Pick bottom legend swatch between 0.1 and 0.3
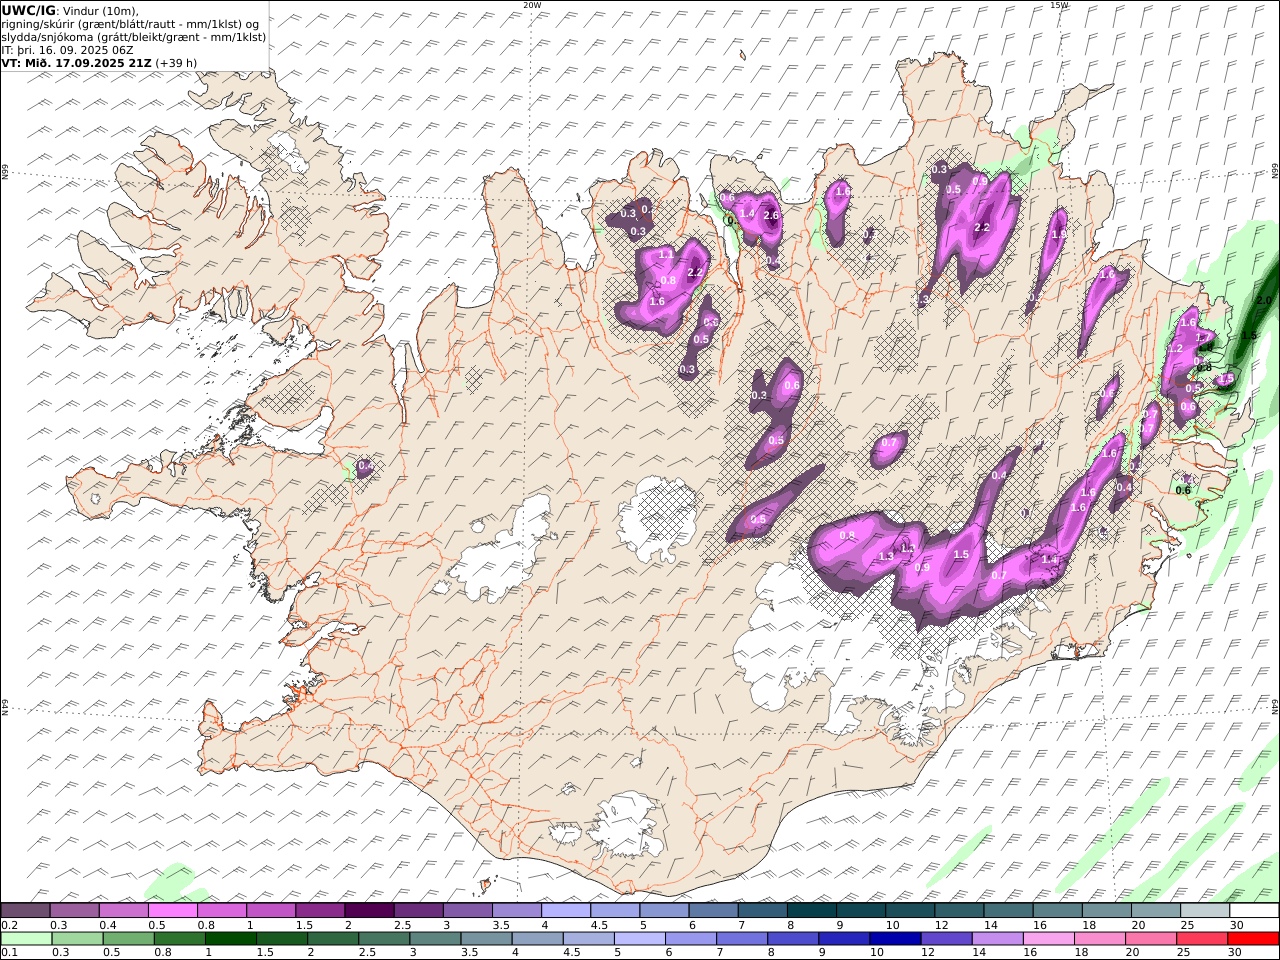Screen dimensions: 1280x960 (x=26, y=938)
